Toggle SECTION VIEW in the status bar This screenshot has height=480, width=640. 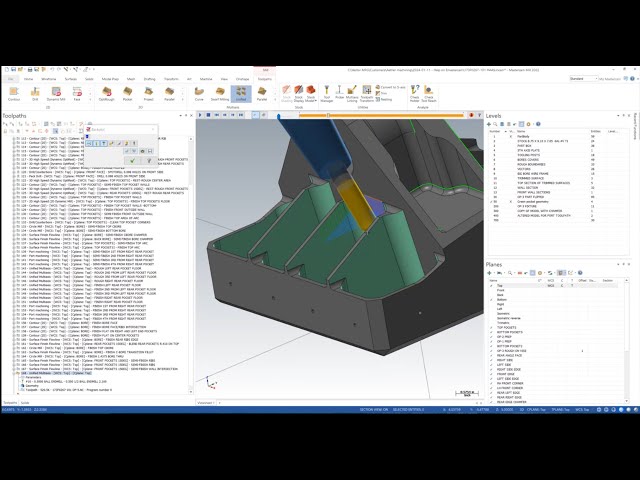point(374,409)
